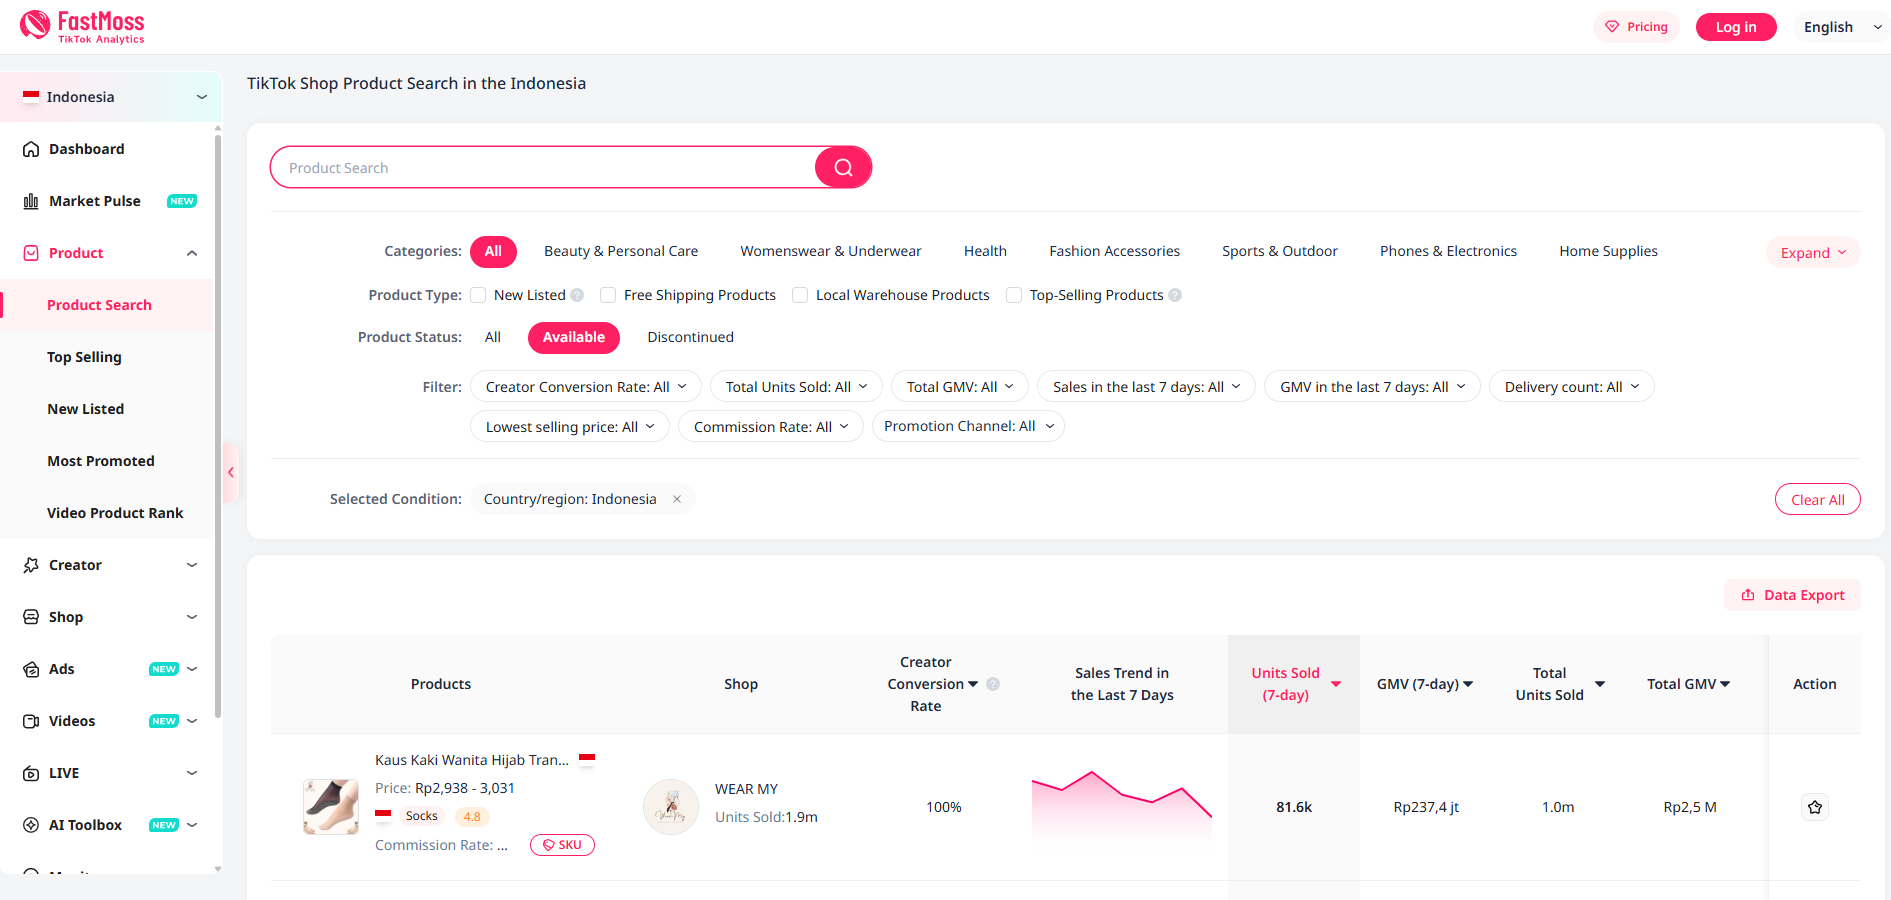
Task: Click the Creator Conversion Rate help icon
Action: 993,684
